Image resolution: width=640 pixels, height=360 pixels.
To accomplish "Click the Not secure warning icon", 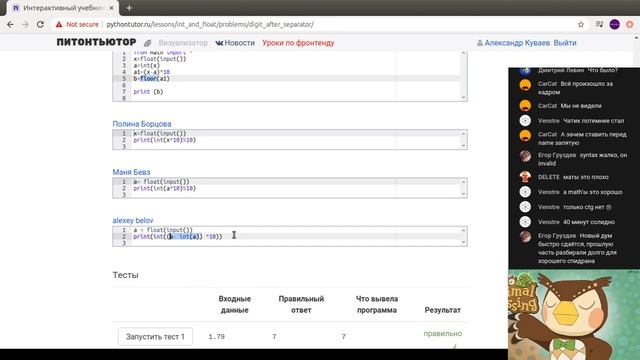I will [59, 24].
